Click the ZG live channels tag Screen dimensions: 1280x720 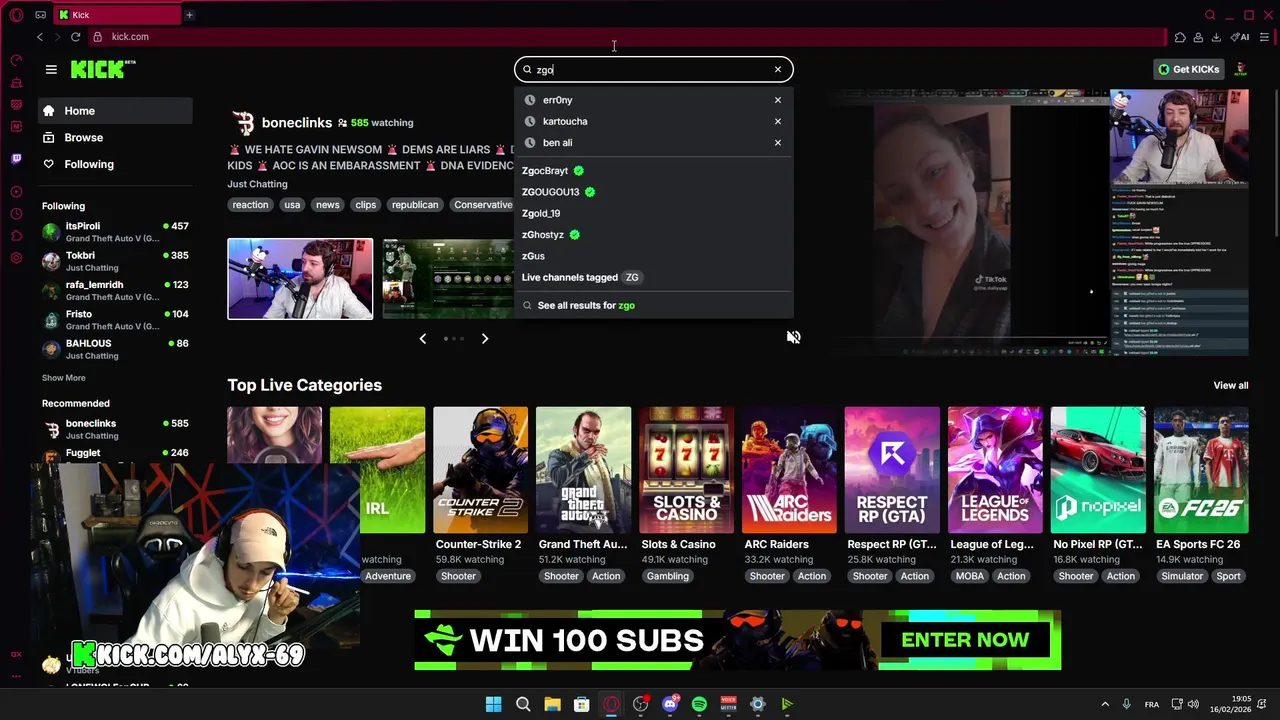(631, 277)
